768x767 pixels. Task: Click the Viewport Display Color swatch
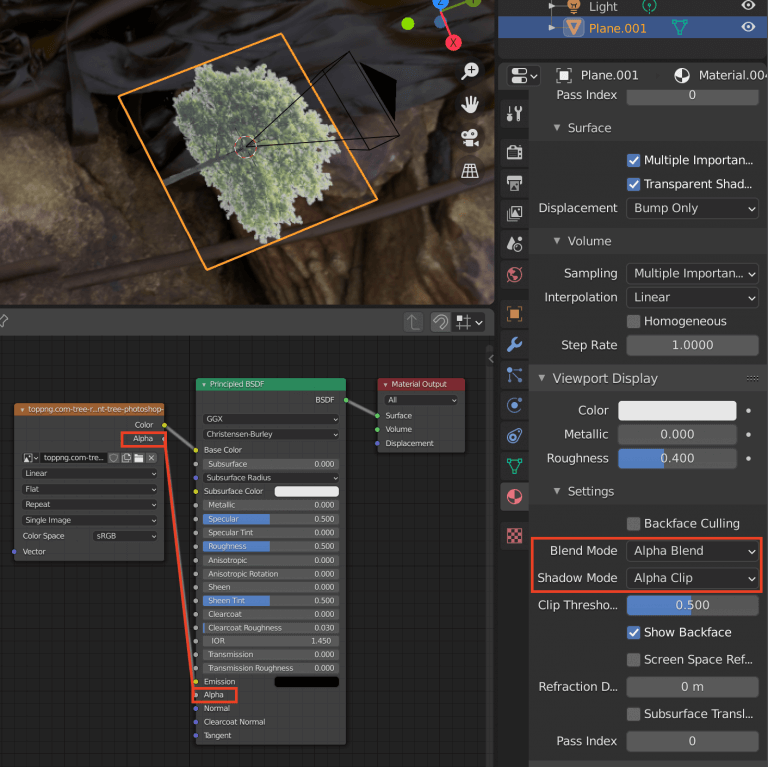pos(677,411)
